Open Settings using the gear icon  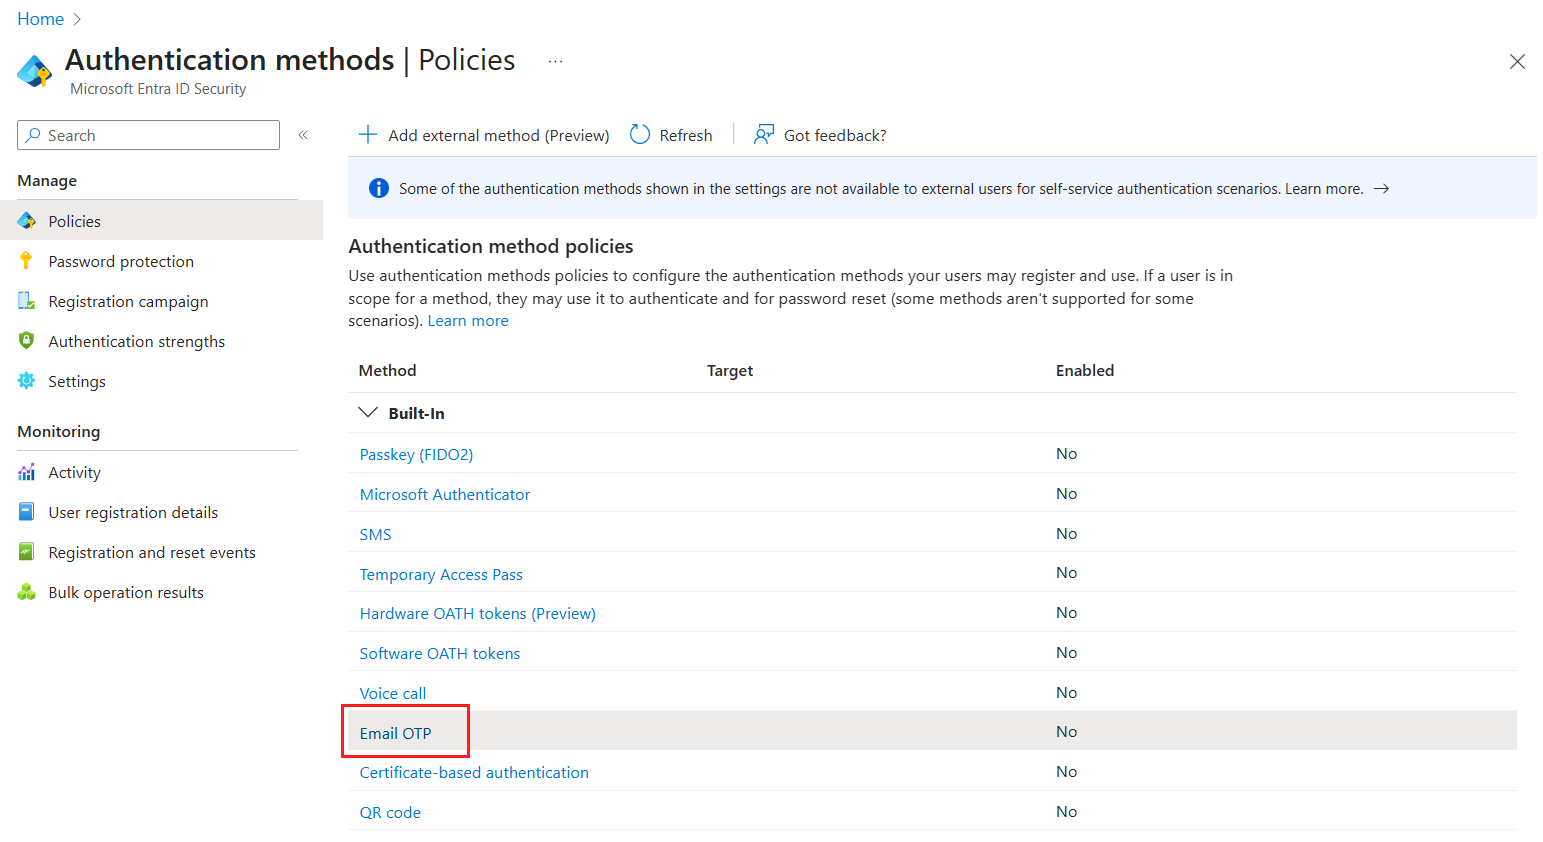pos(27,380)
